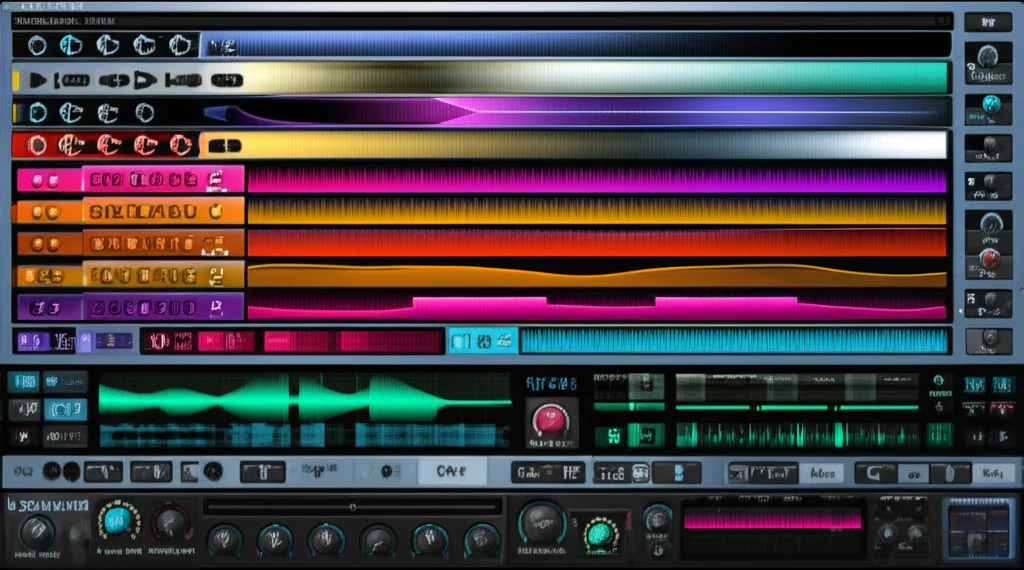The width and height of the screenshot is (1024, 570).
Task: Click the red knob in the right-hand column
Action: (x=989, y=259)
